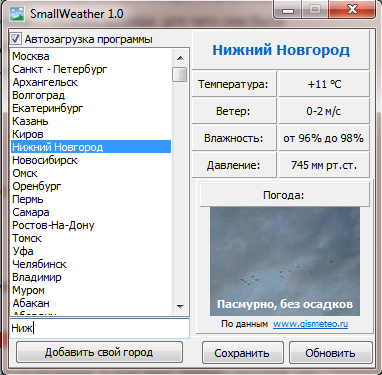Viewport: 382px width, 375px height.
Task: Select Казань in the city list
Action: 91,121
